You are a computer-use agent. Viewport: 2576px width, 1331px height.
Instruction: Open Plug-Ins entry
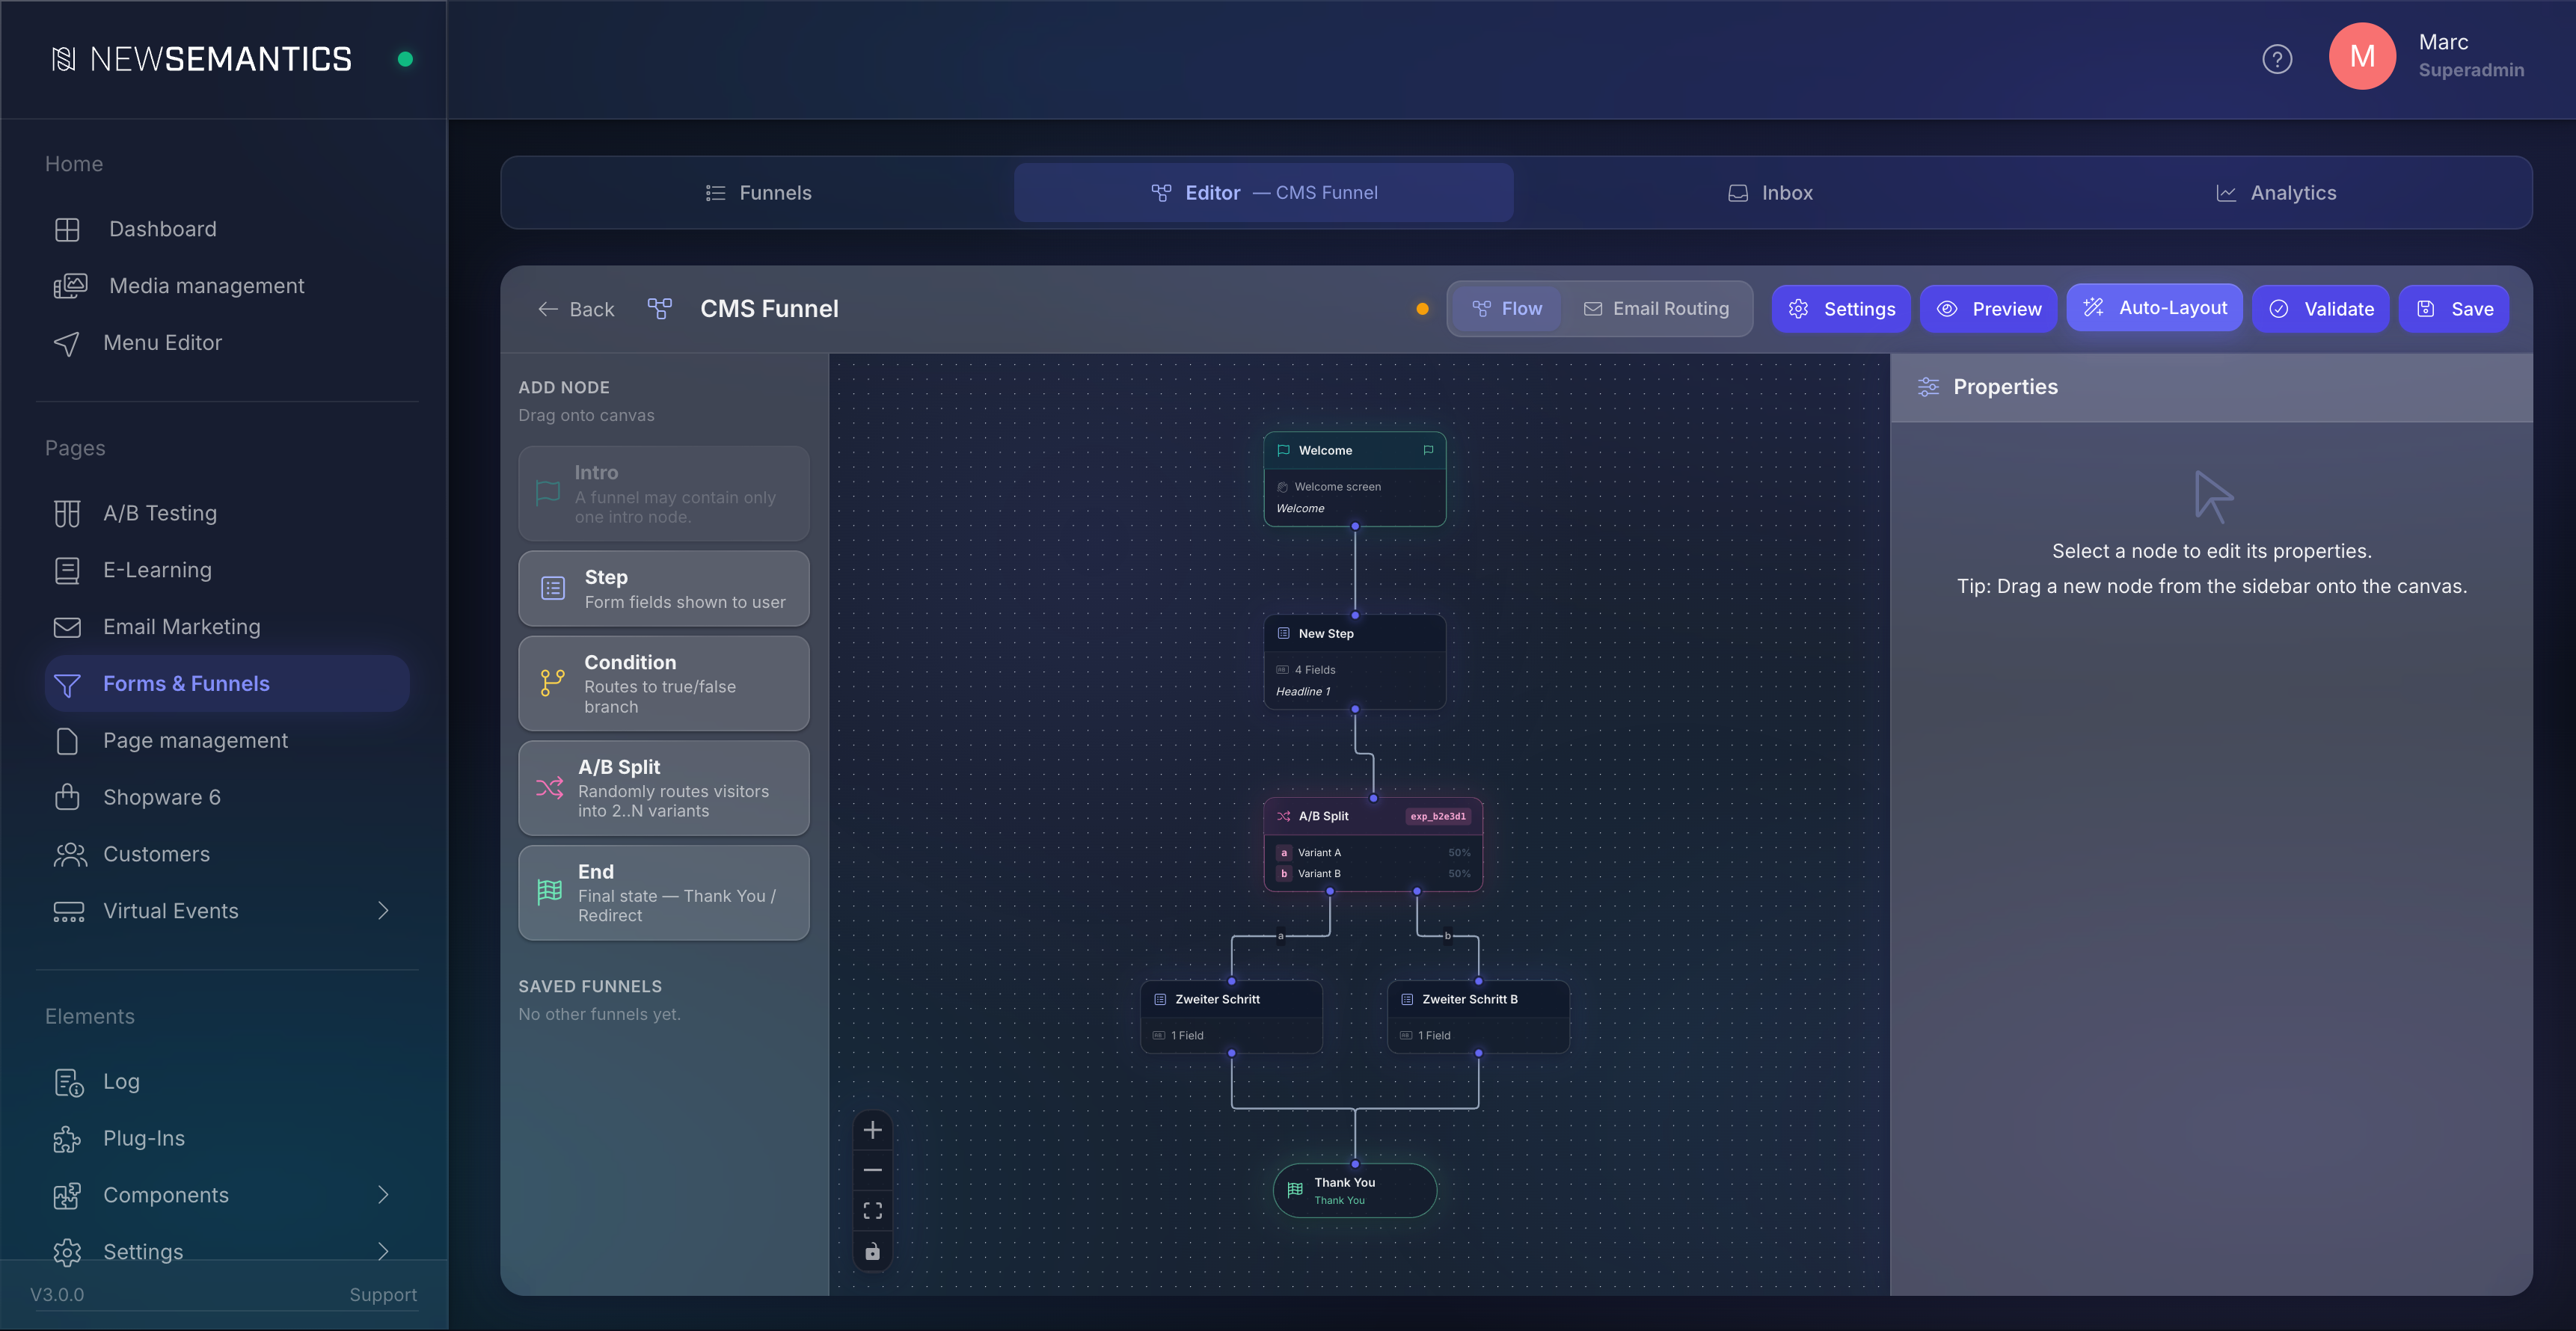(227, 1139)
